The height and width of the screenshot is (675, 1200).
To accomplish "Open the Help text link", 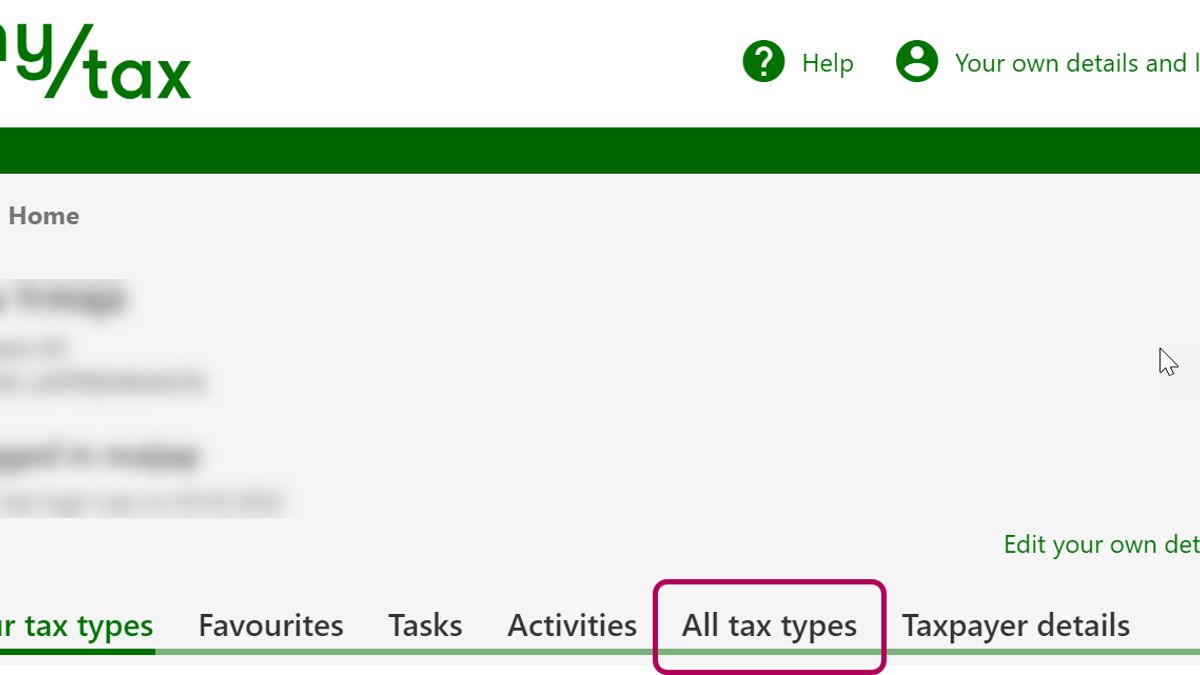I will point(827,63).
